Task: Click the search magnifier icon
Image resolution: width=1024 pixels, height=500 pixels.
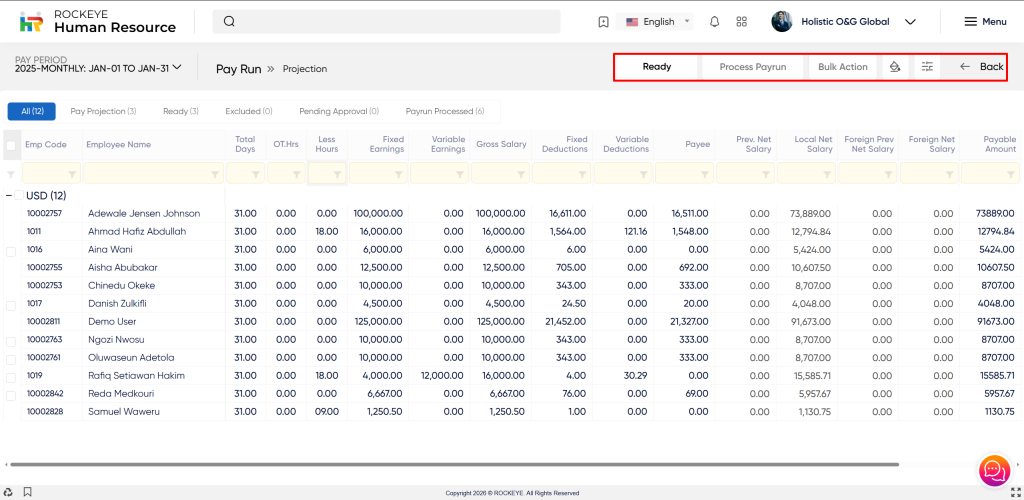Action: pyautogui.click(x=229, y=21)
